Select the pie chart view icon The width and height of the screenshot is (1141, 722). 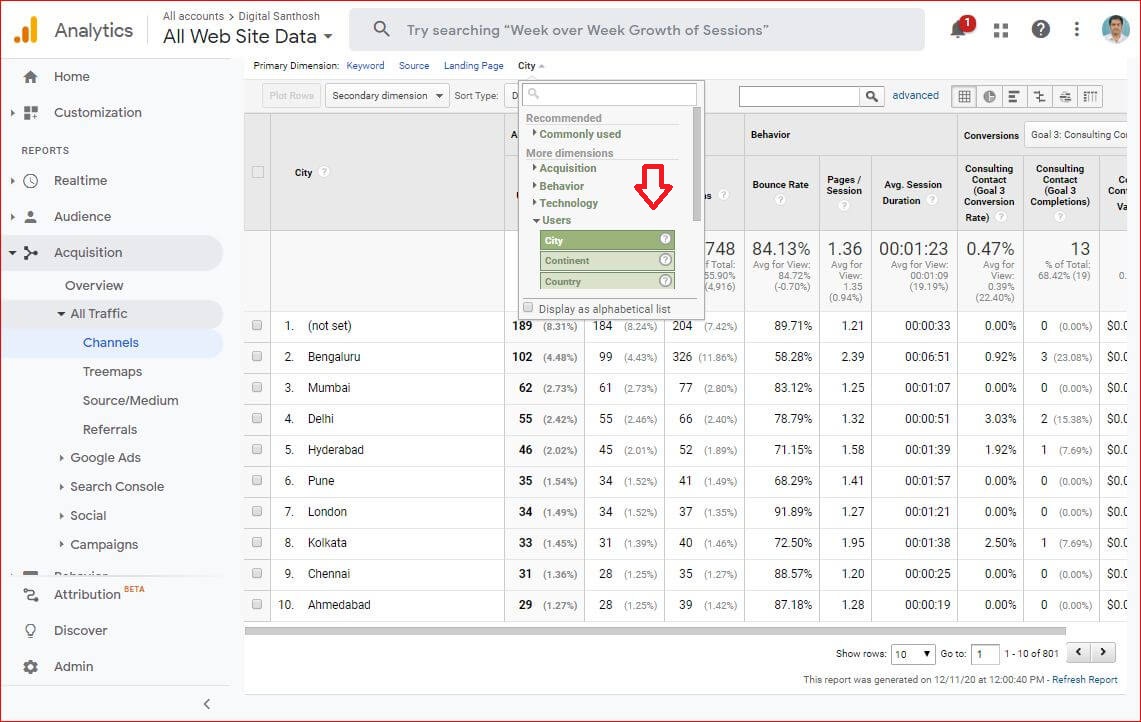point(989,96)
